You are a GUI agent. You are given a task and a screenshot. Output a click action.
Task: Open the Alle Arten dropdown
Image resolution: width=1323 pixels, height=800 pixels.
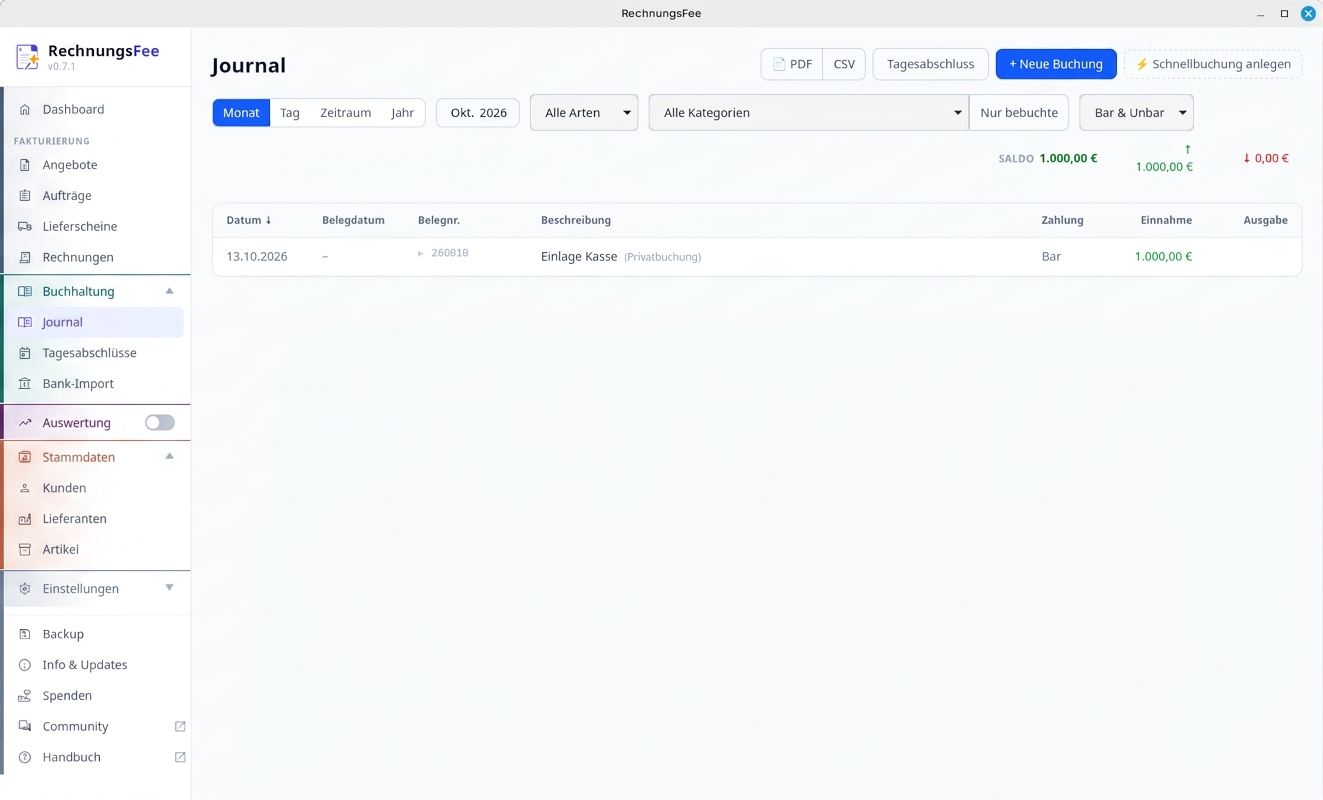click(x=584, y=113)
